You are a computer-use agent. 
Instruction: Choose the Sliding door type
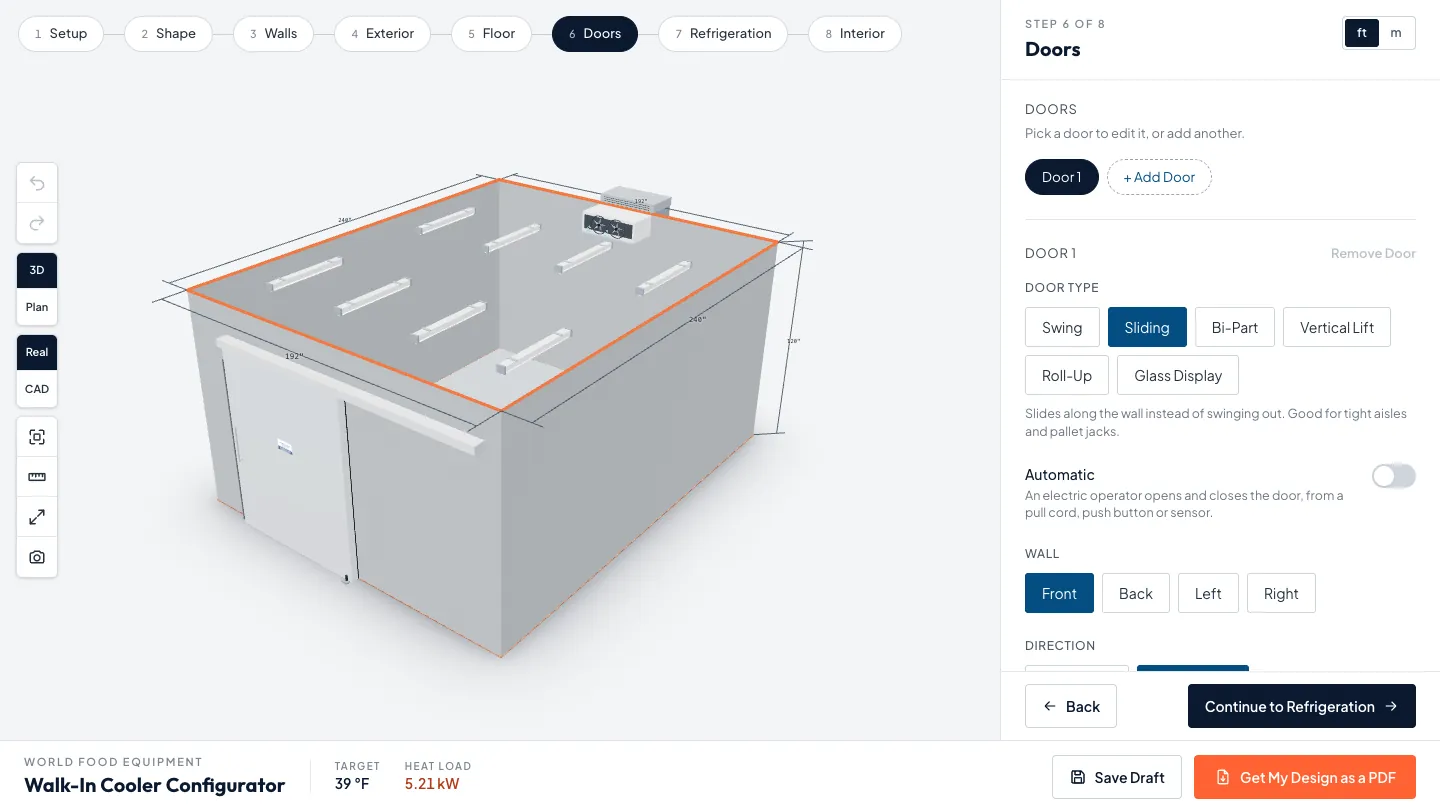coord(1147,327)
